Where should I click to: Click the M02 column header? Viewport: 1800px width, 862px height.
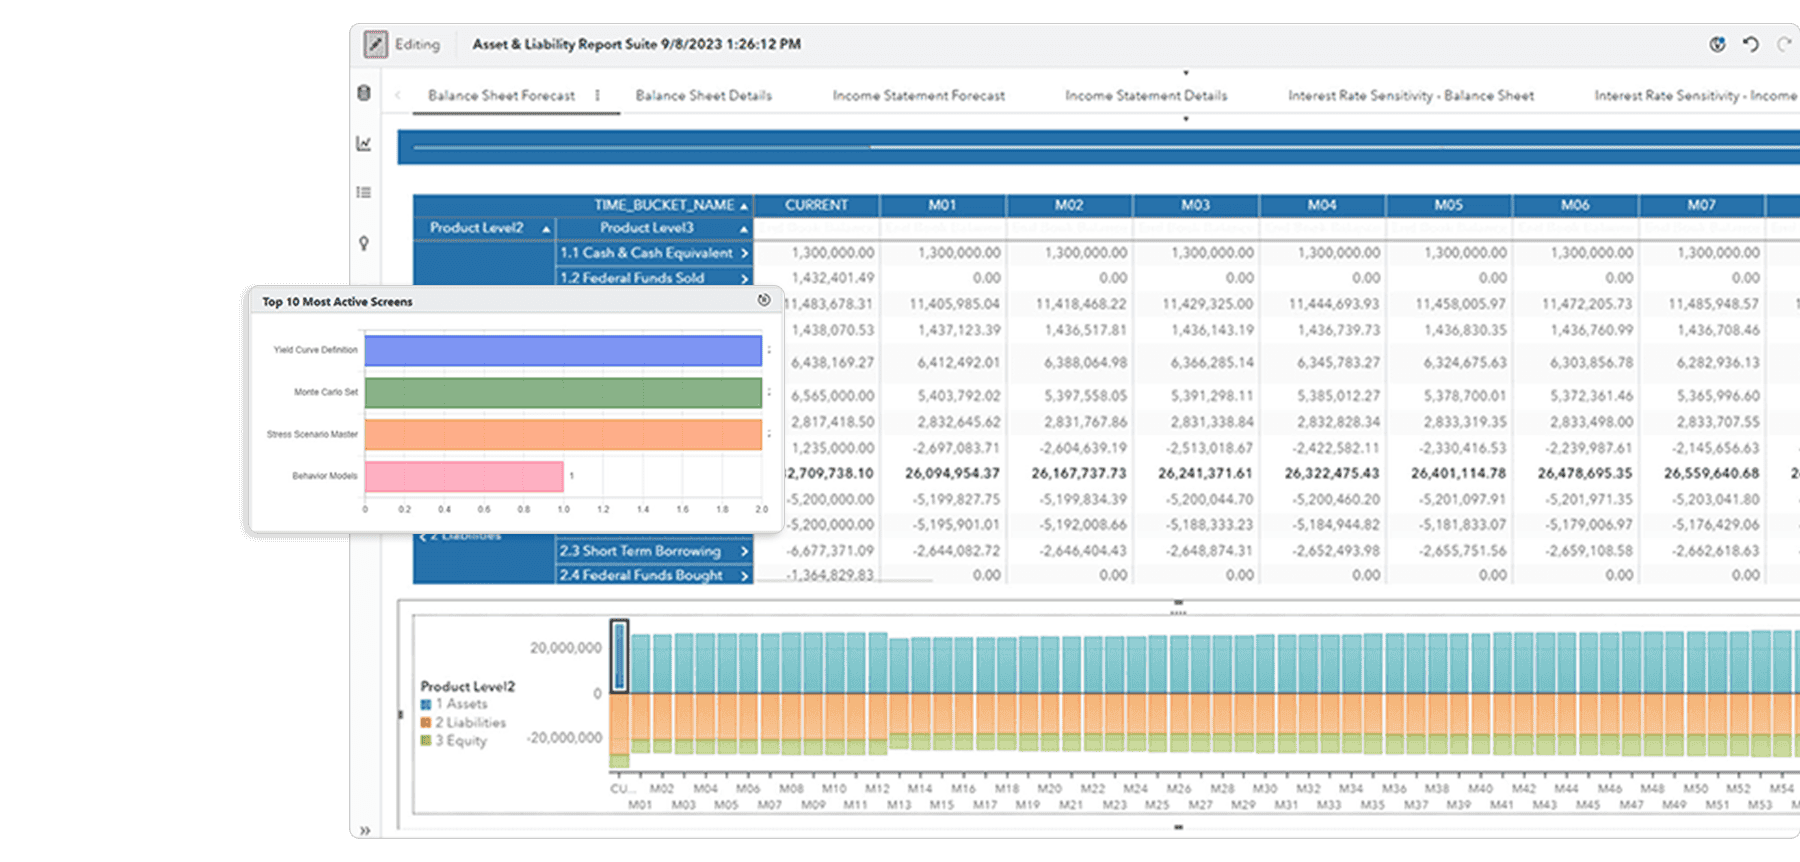click(1069, 205)
